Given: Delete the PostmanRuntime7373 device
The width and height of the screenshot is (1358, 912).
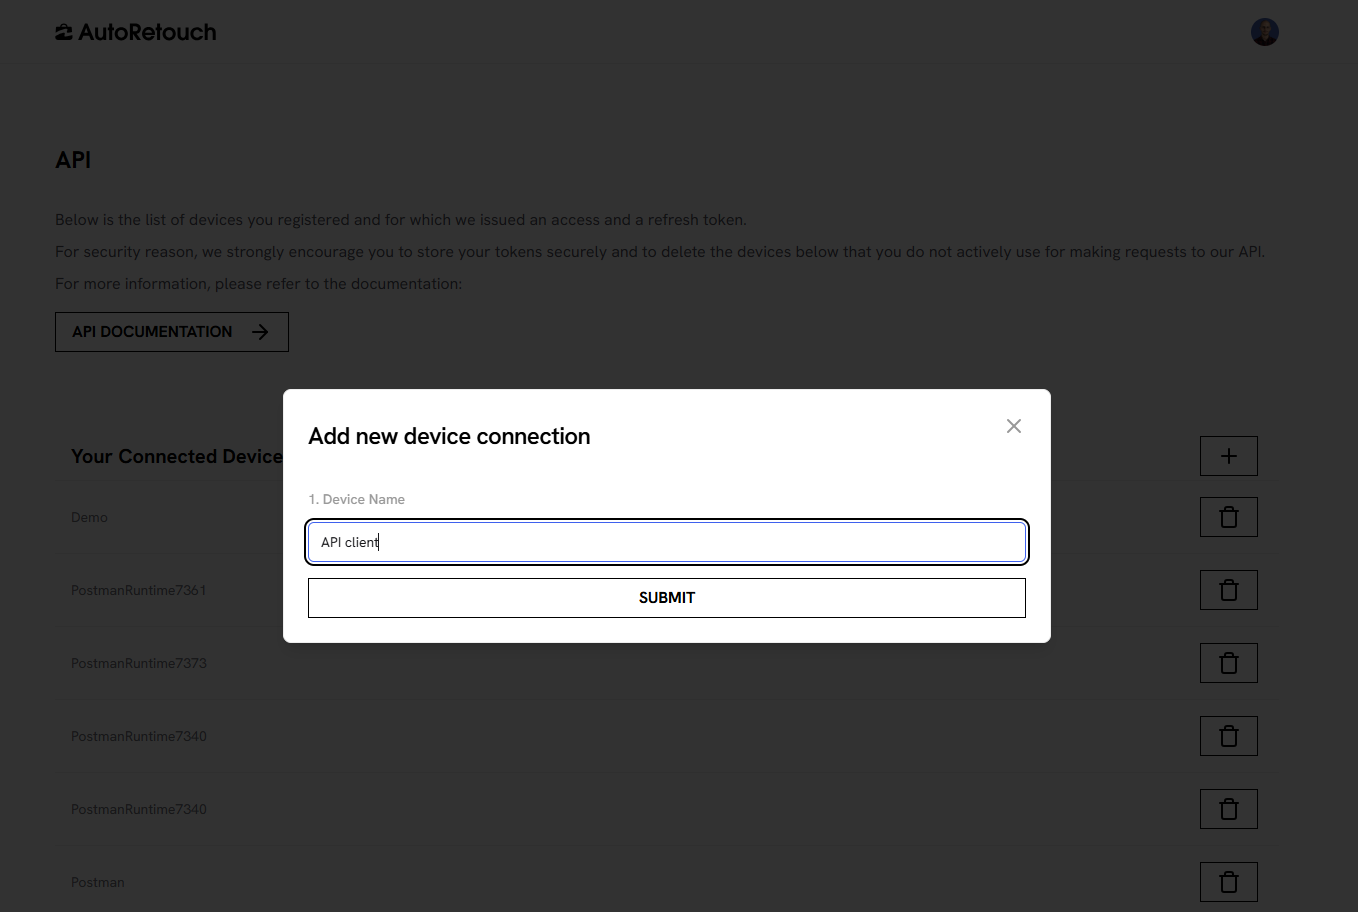Looking at the screenshot, I should pyautogui.click(x=1229, y=663).
